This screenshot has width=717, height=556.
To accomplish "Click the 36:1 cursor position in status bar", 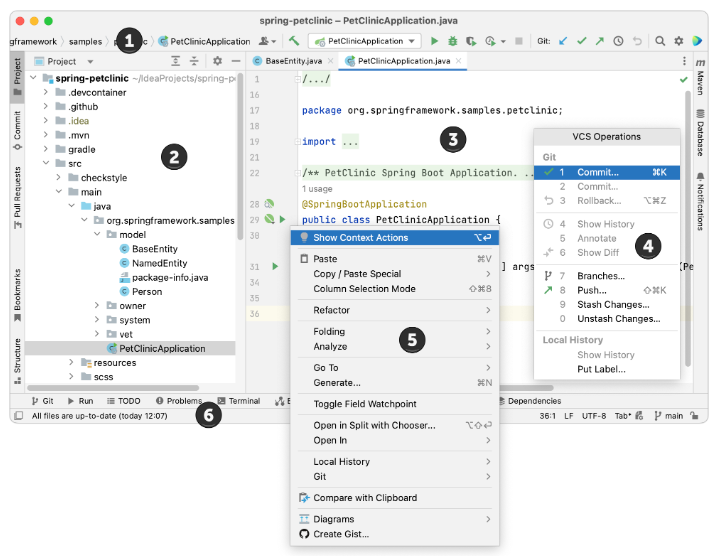I will [x=547, y=416].
